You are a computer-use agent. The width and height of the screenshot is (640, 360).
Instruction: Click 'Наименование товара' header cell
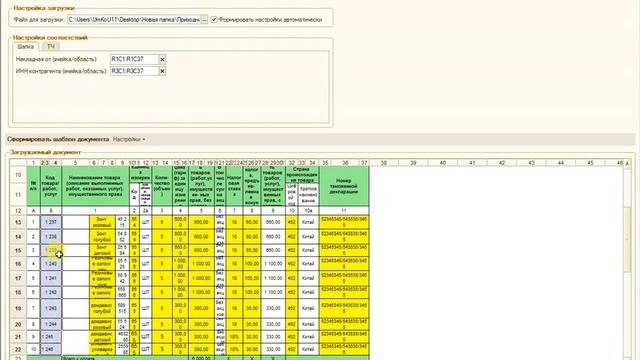96,186
